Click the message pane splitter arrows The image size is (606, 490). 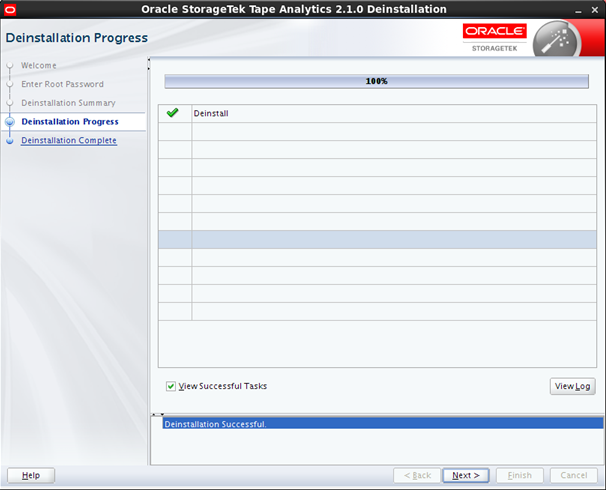click(158, 414)
